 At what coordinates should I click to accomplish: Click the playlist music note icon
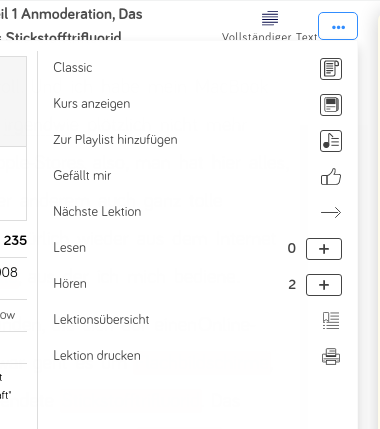[331, 141]
